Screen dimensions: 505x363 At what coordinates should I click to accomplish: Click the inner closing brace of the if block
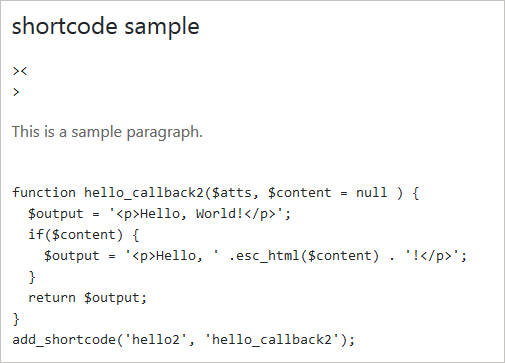(32, 277)
